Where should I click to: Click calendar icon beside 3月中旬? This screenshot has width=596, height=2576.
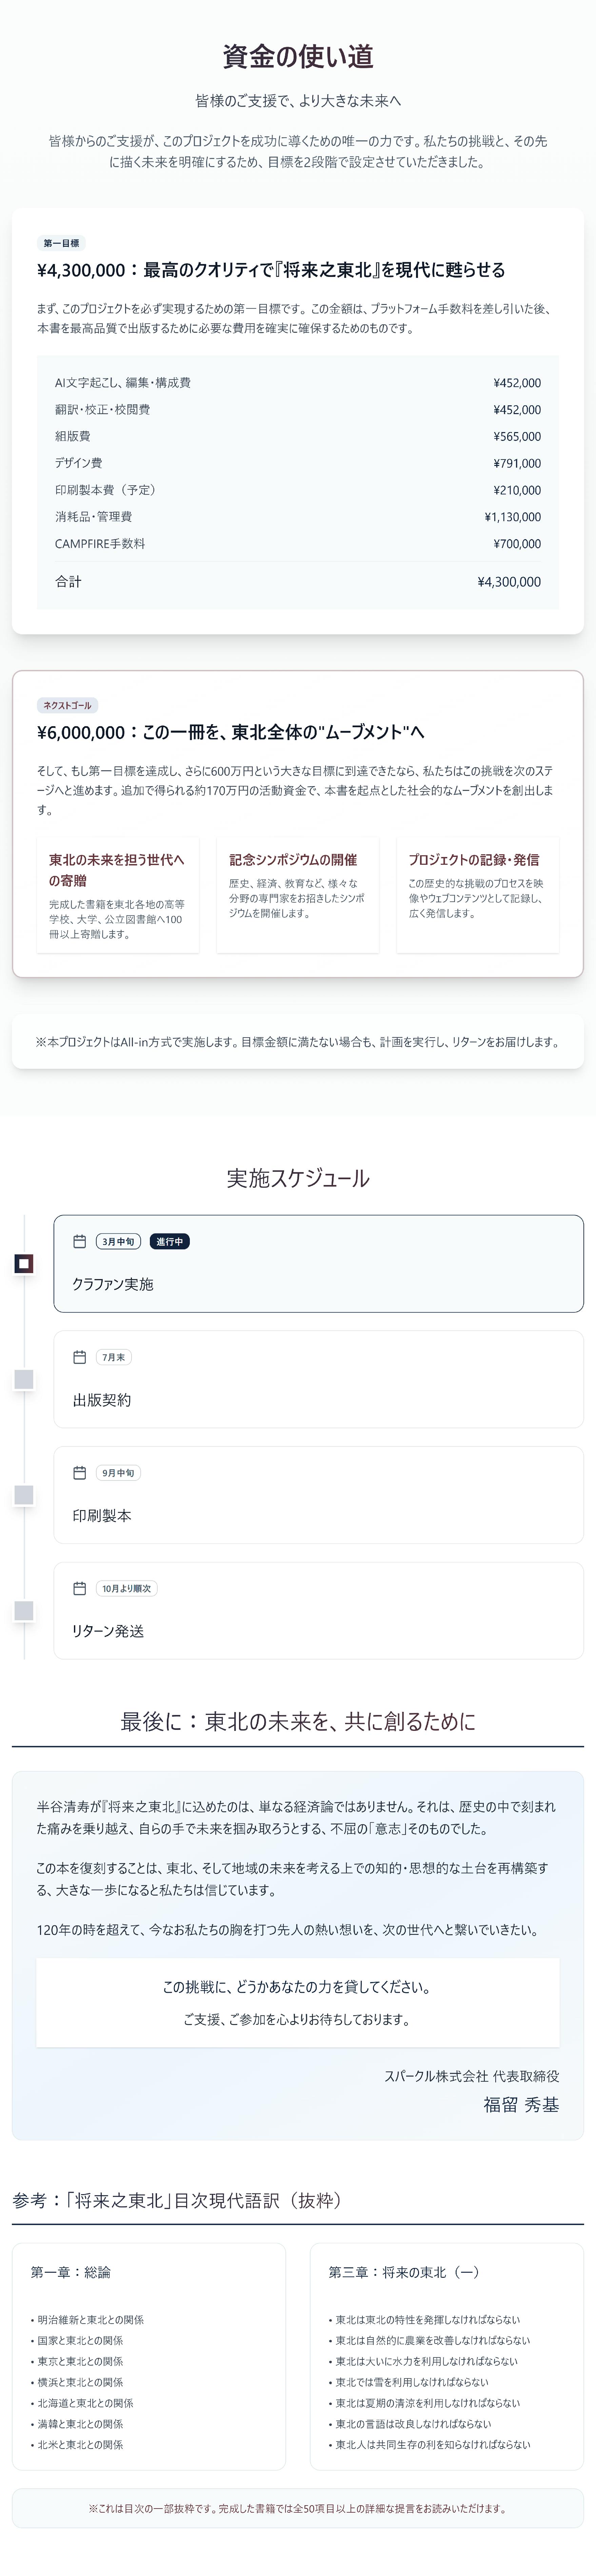80,1241
